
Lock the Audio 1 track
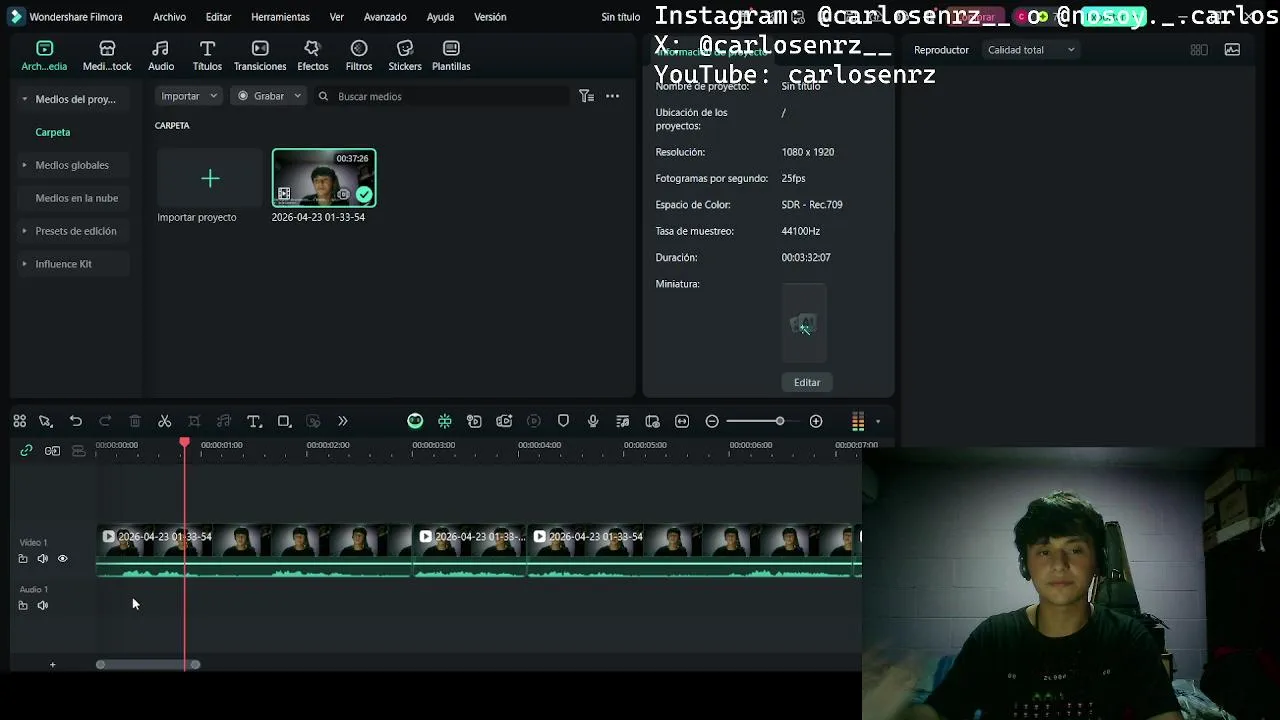tap(23, 605)
